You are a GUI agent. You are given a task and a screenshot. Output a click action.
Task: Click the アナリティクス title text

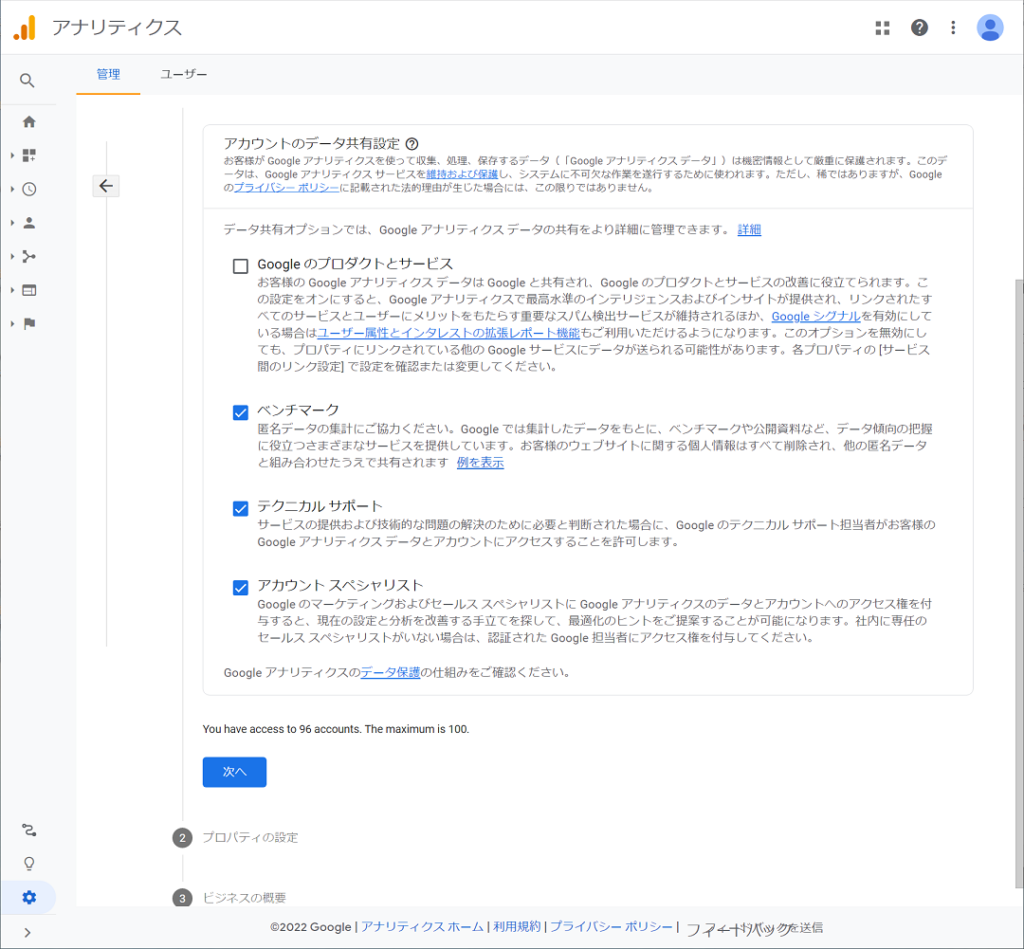point(117,27)
